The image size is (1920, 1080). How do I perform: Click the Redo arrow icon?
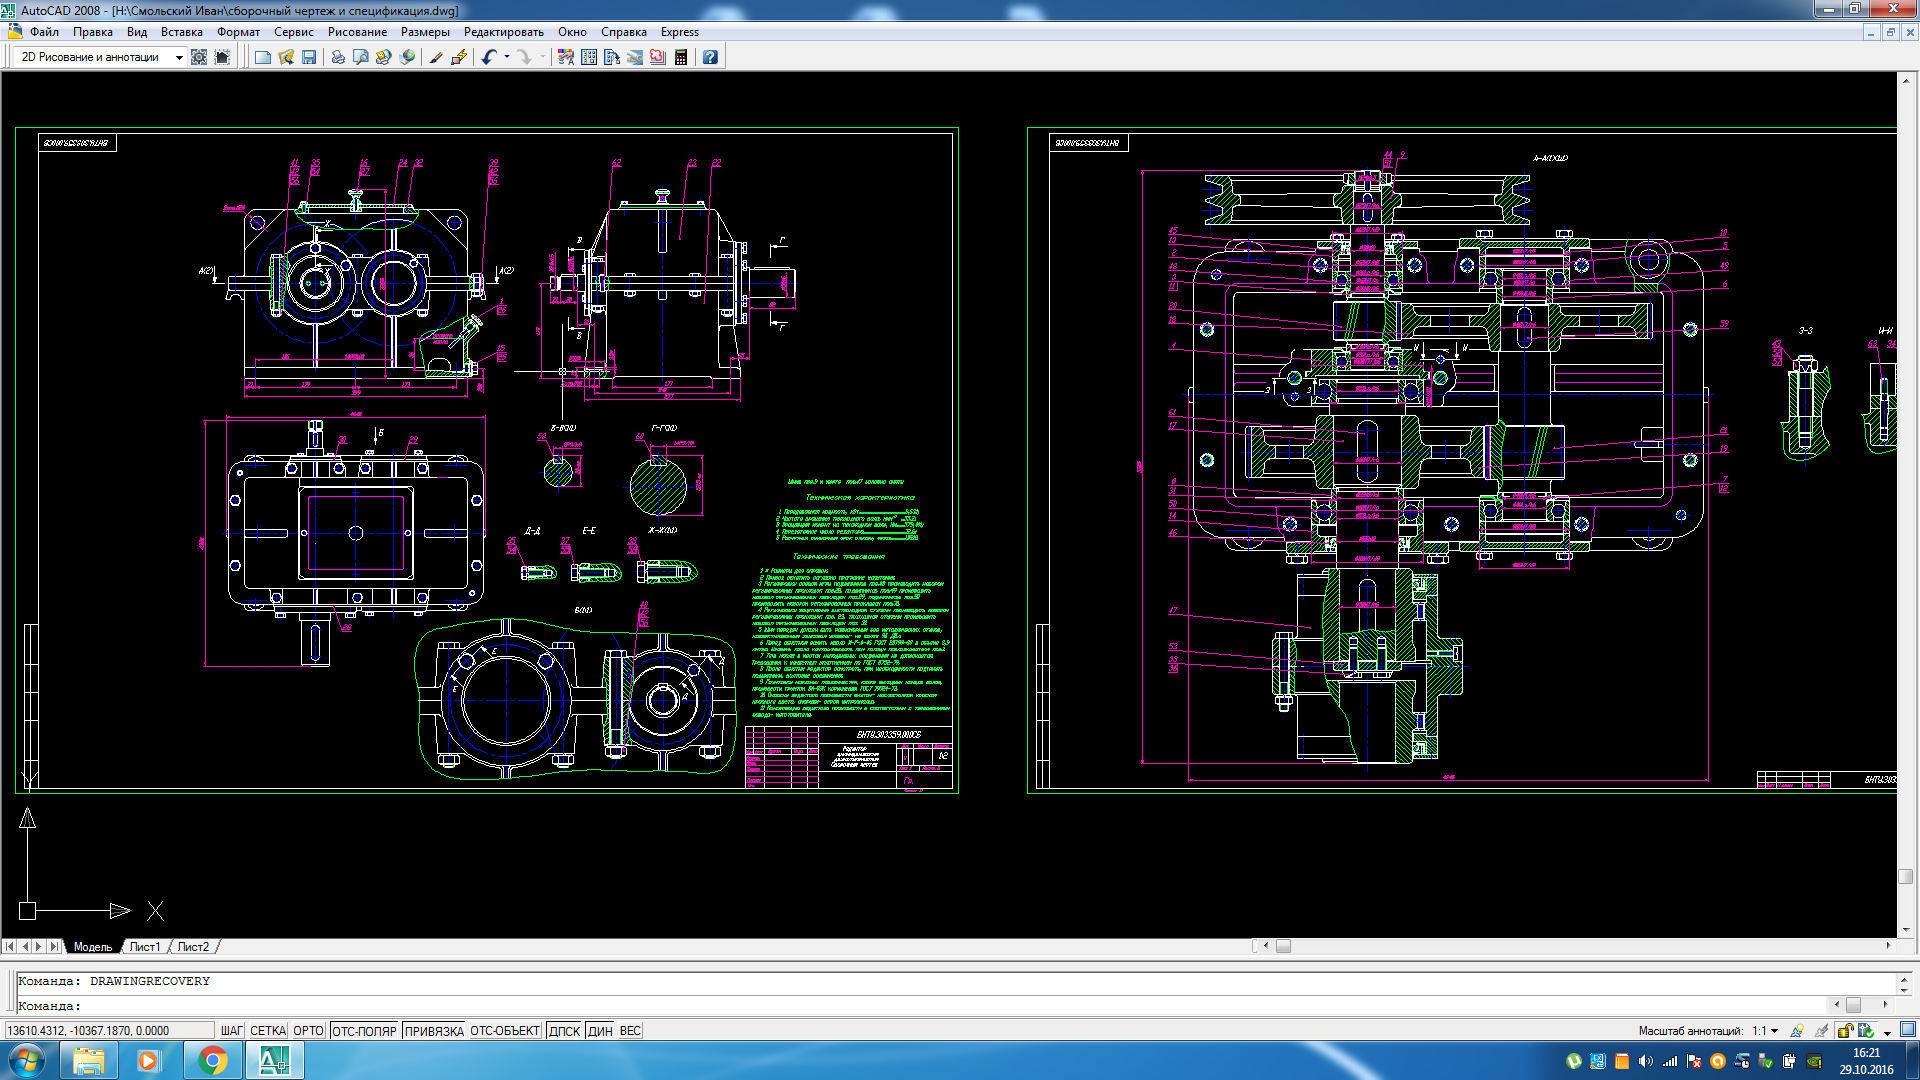pyautogui.click(x=525, y=57)
